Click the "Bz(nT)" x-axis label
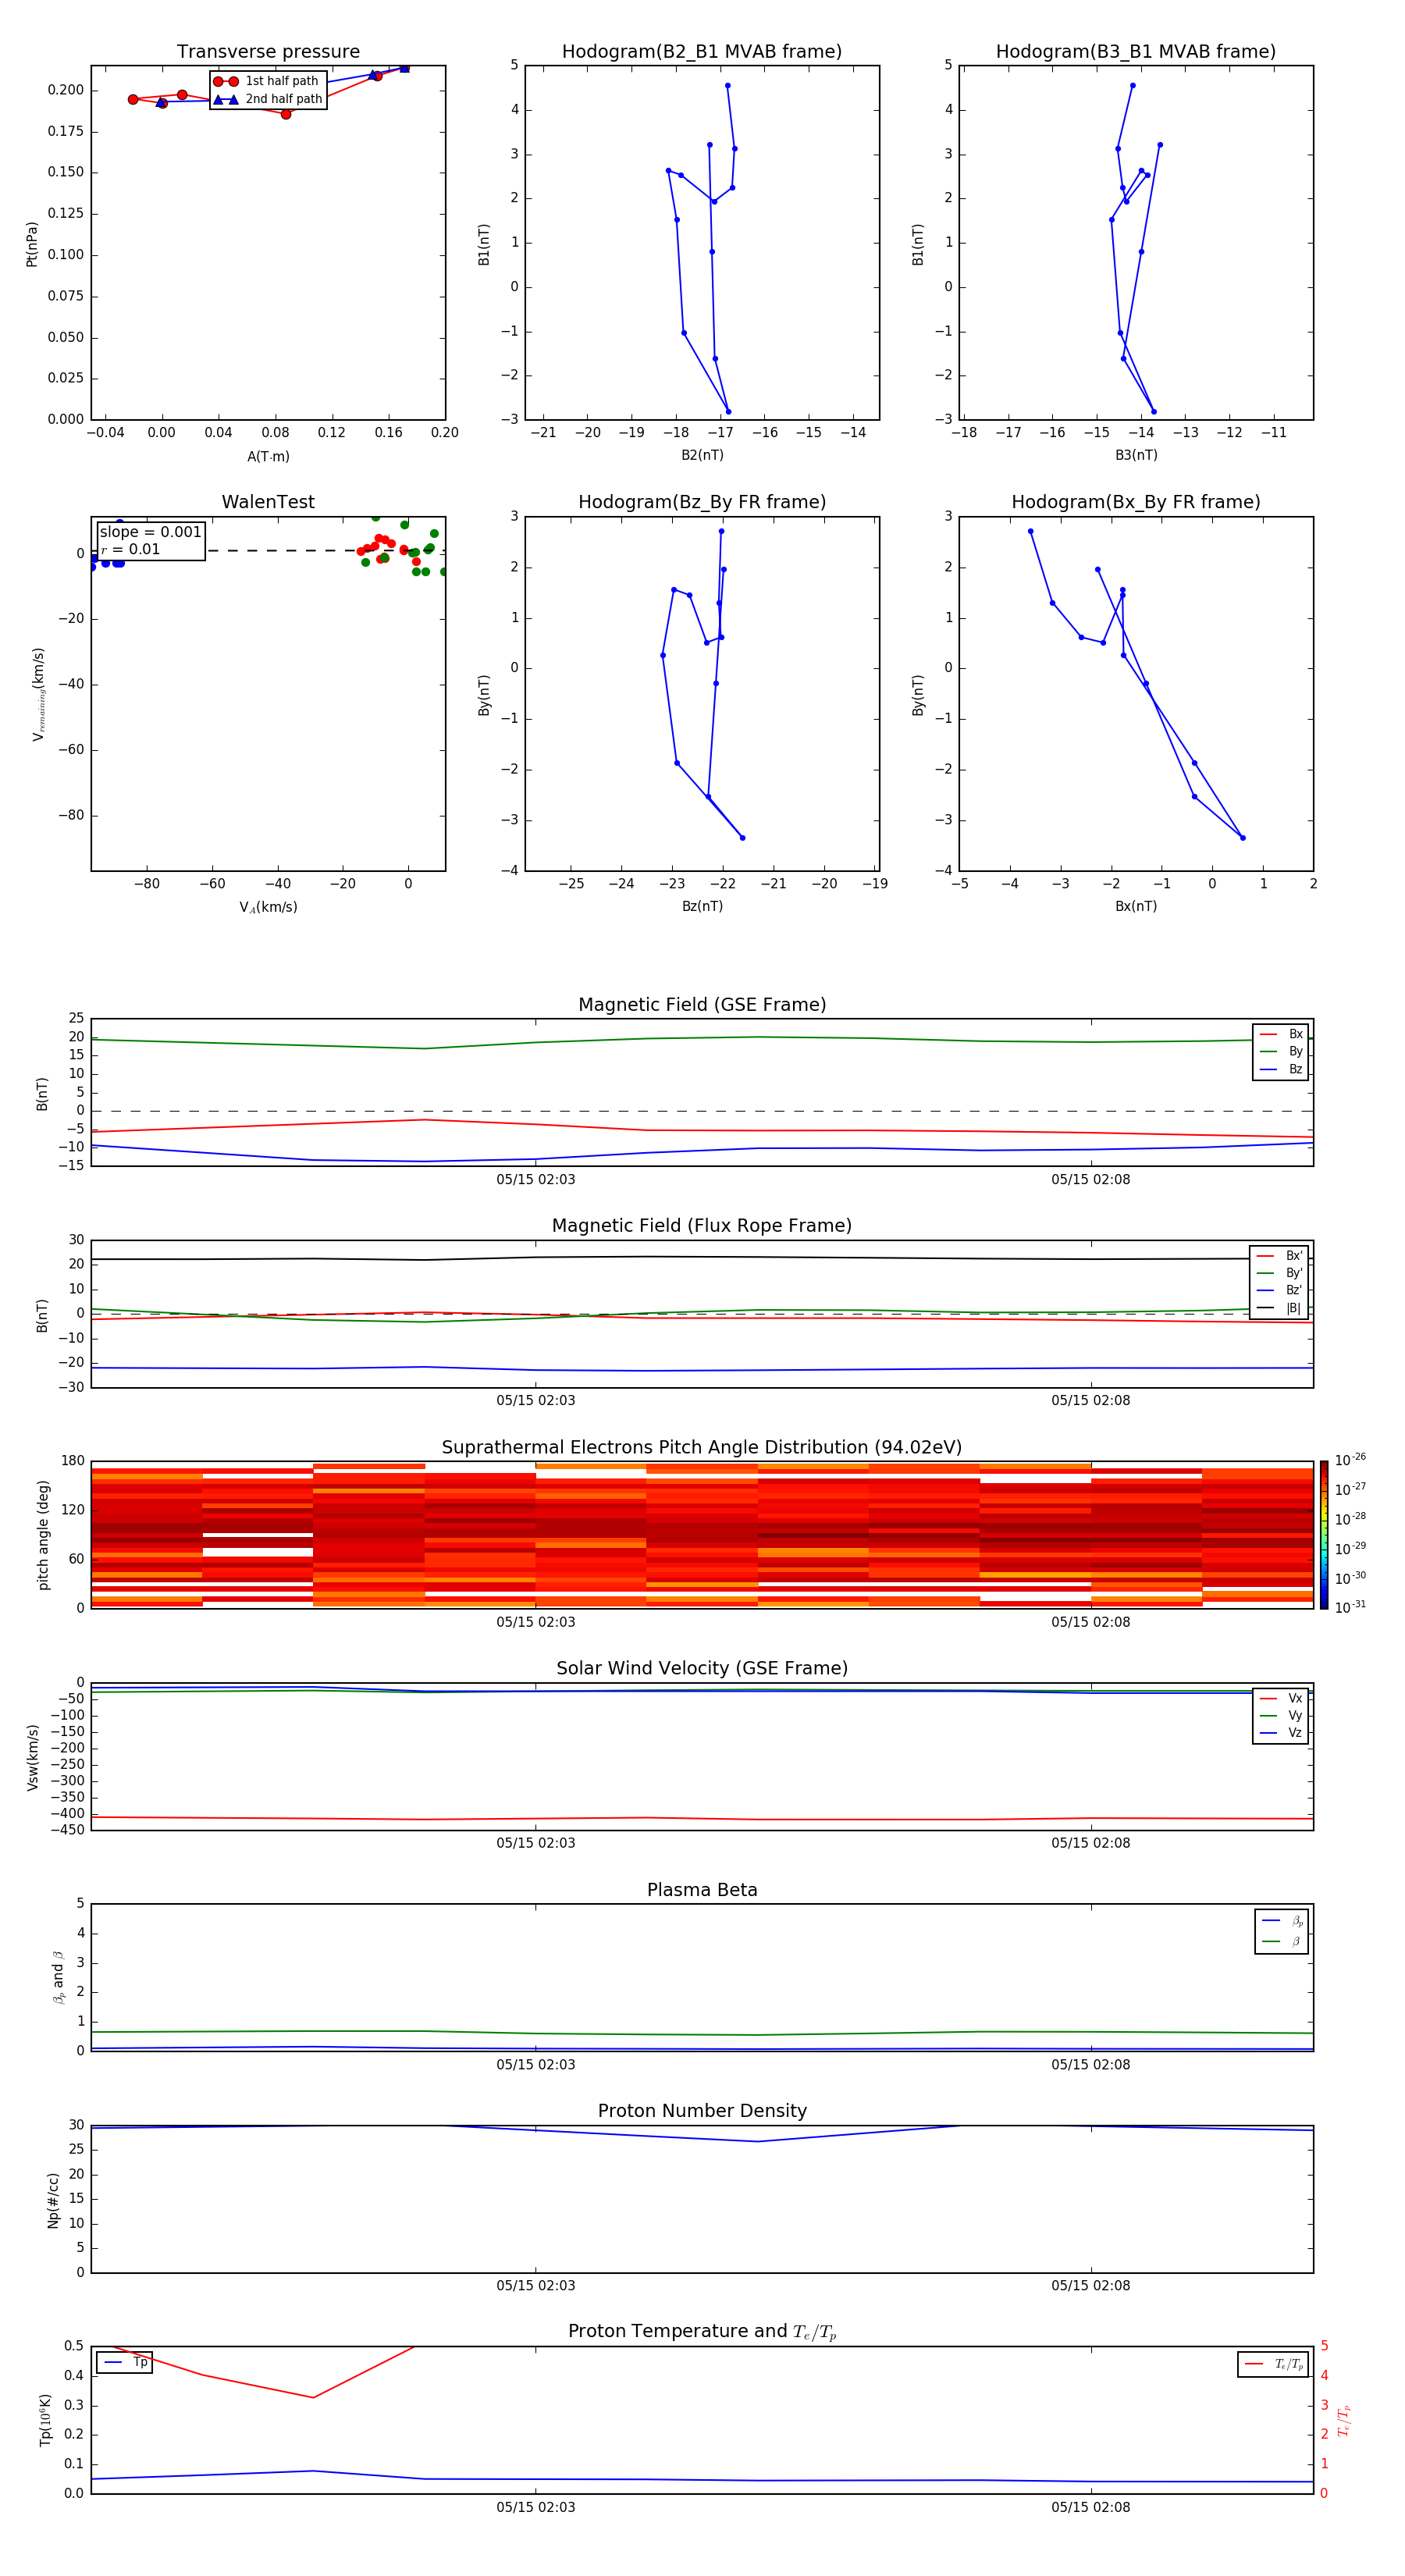Screen dimensions: 1405x2576 (702, 907)
